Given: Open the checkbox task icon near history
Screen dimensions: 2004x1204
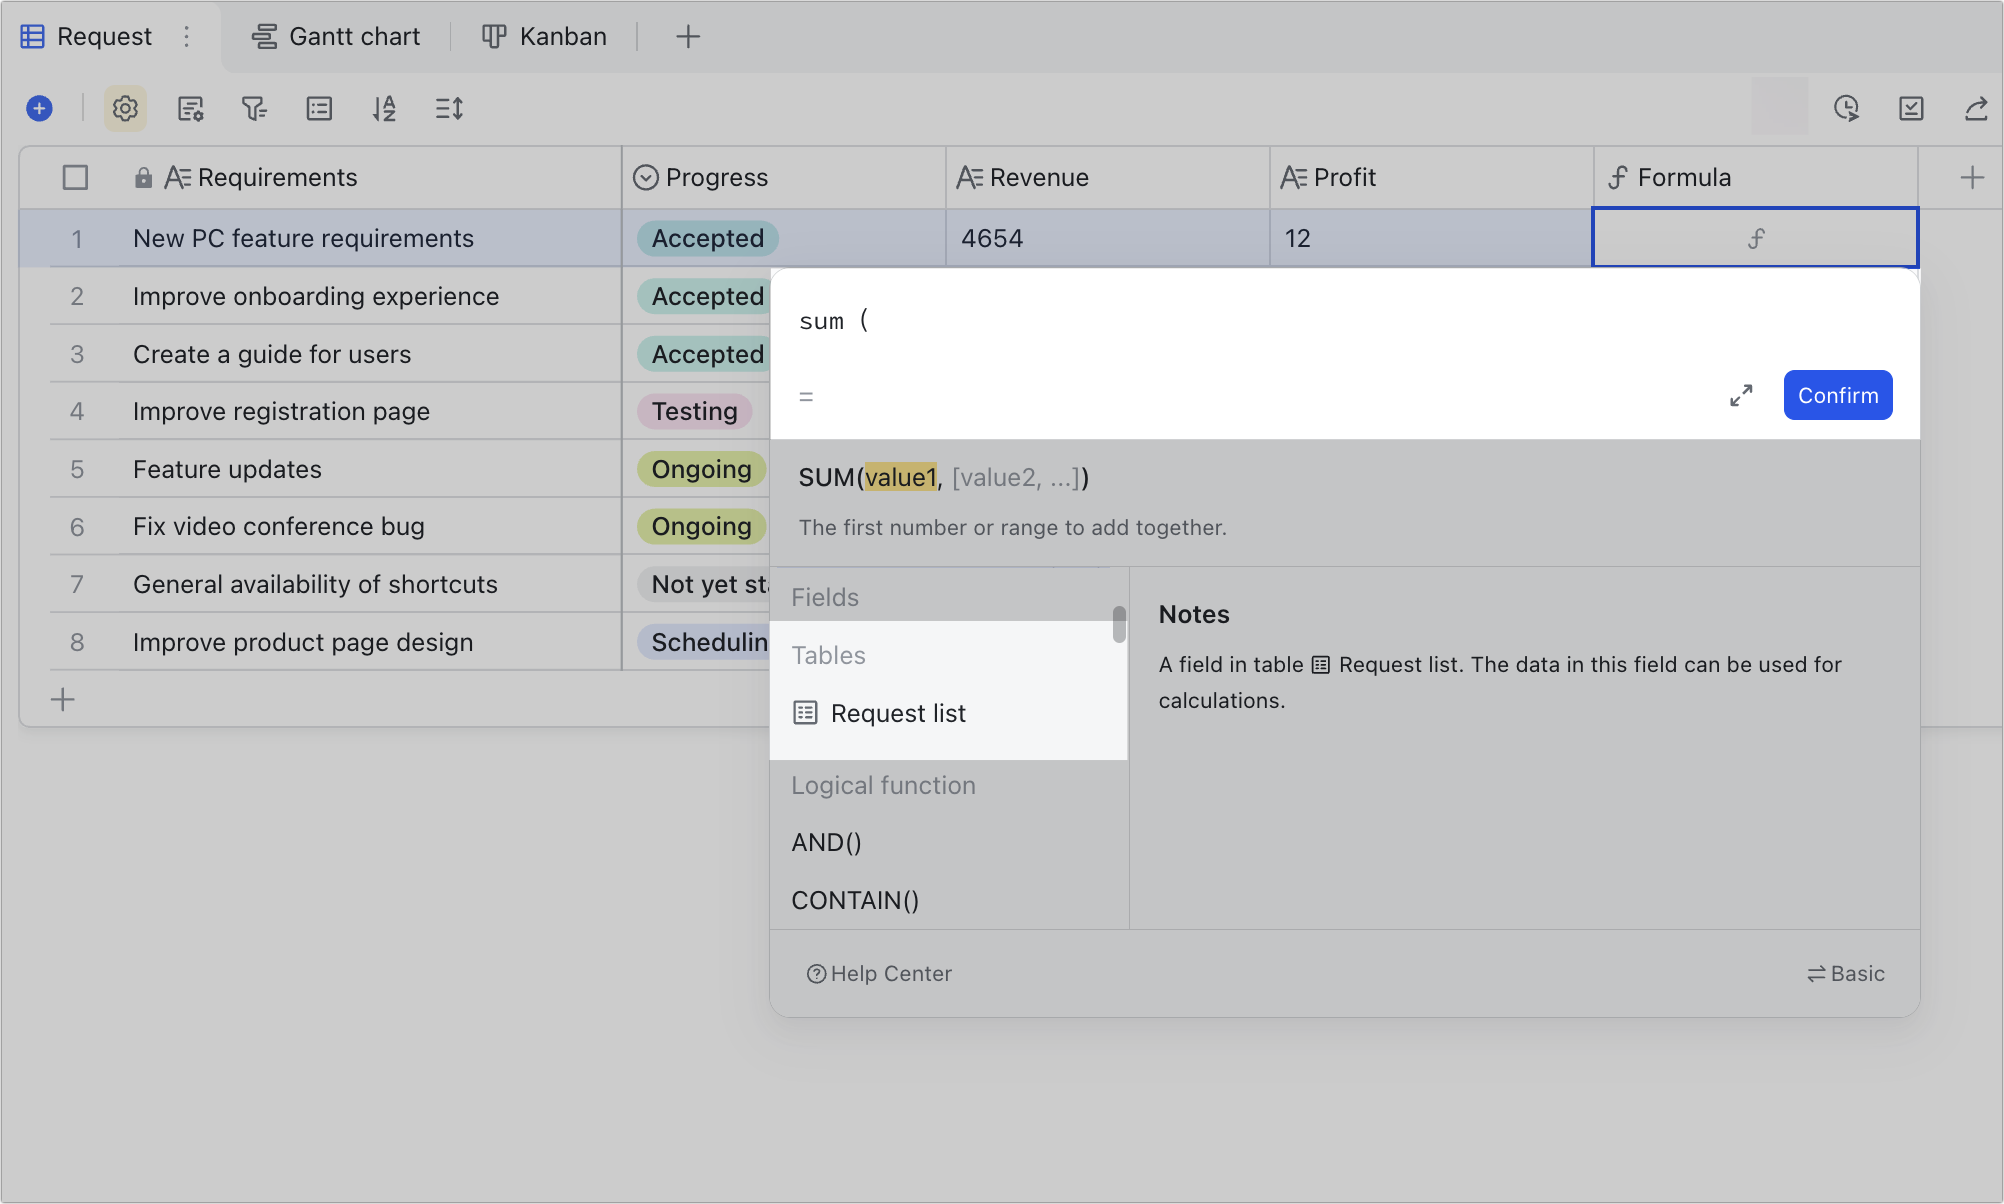Looking at the screenshot, I should point(1911,108).
